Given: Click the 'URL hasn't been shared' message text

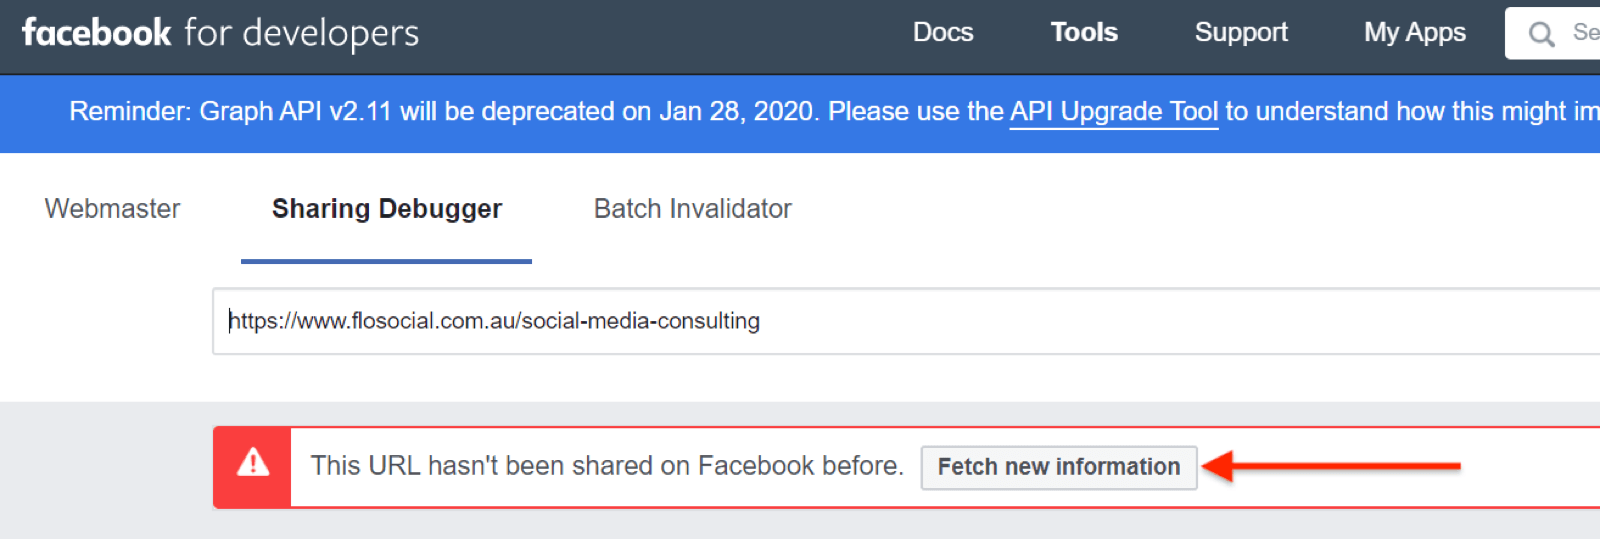Looking at the screenshot, I should click(x=606, y=466).
